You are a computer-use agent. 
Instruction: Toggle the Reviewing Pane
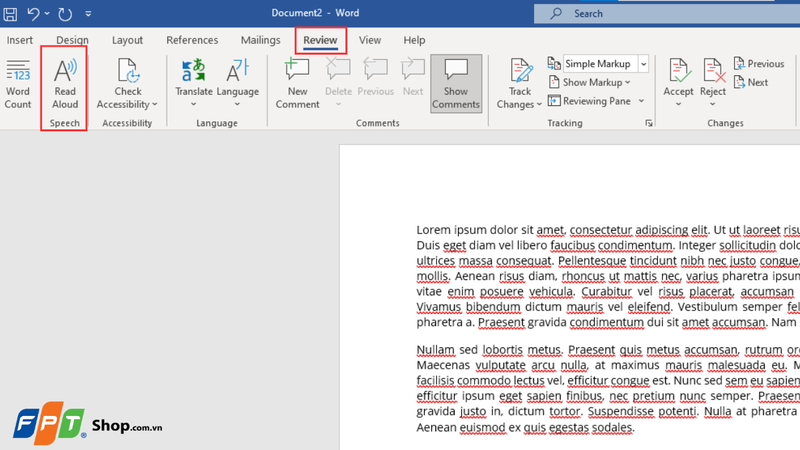click(590, 101)
